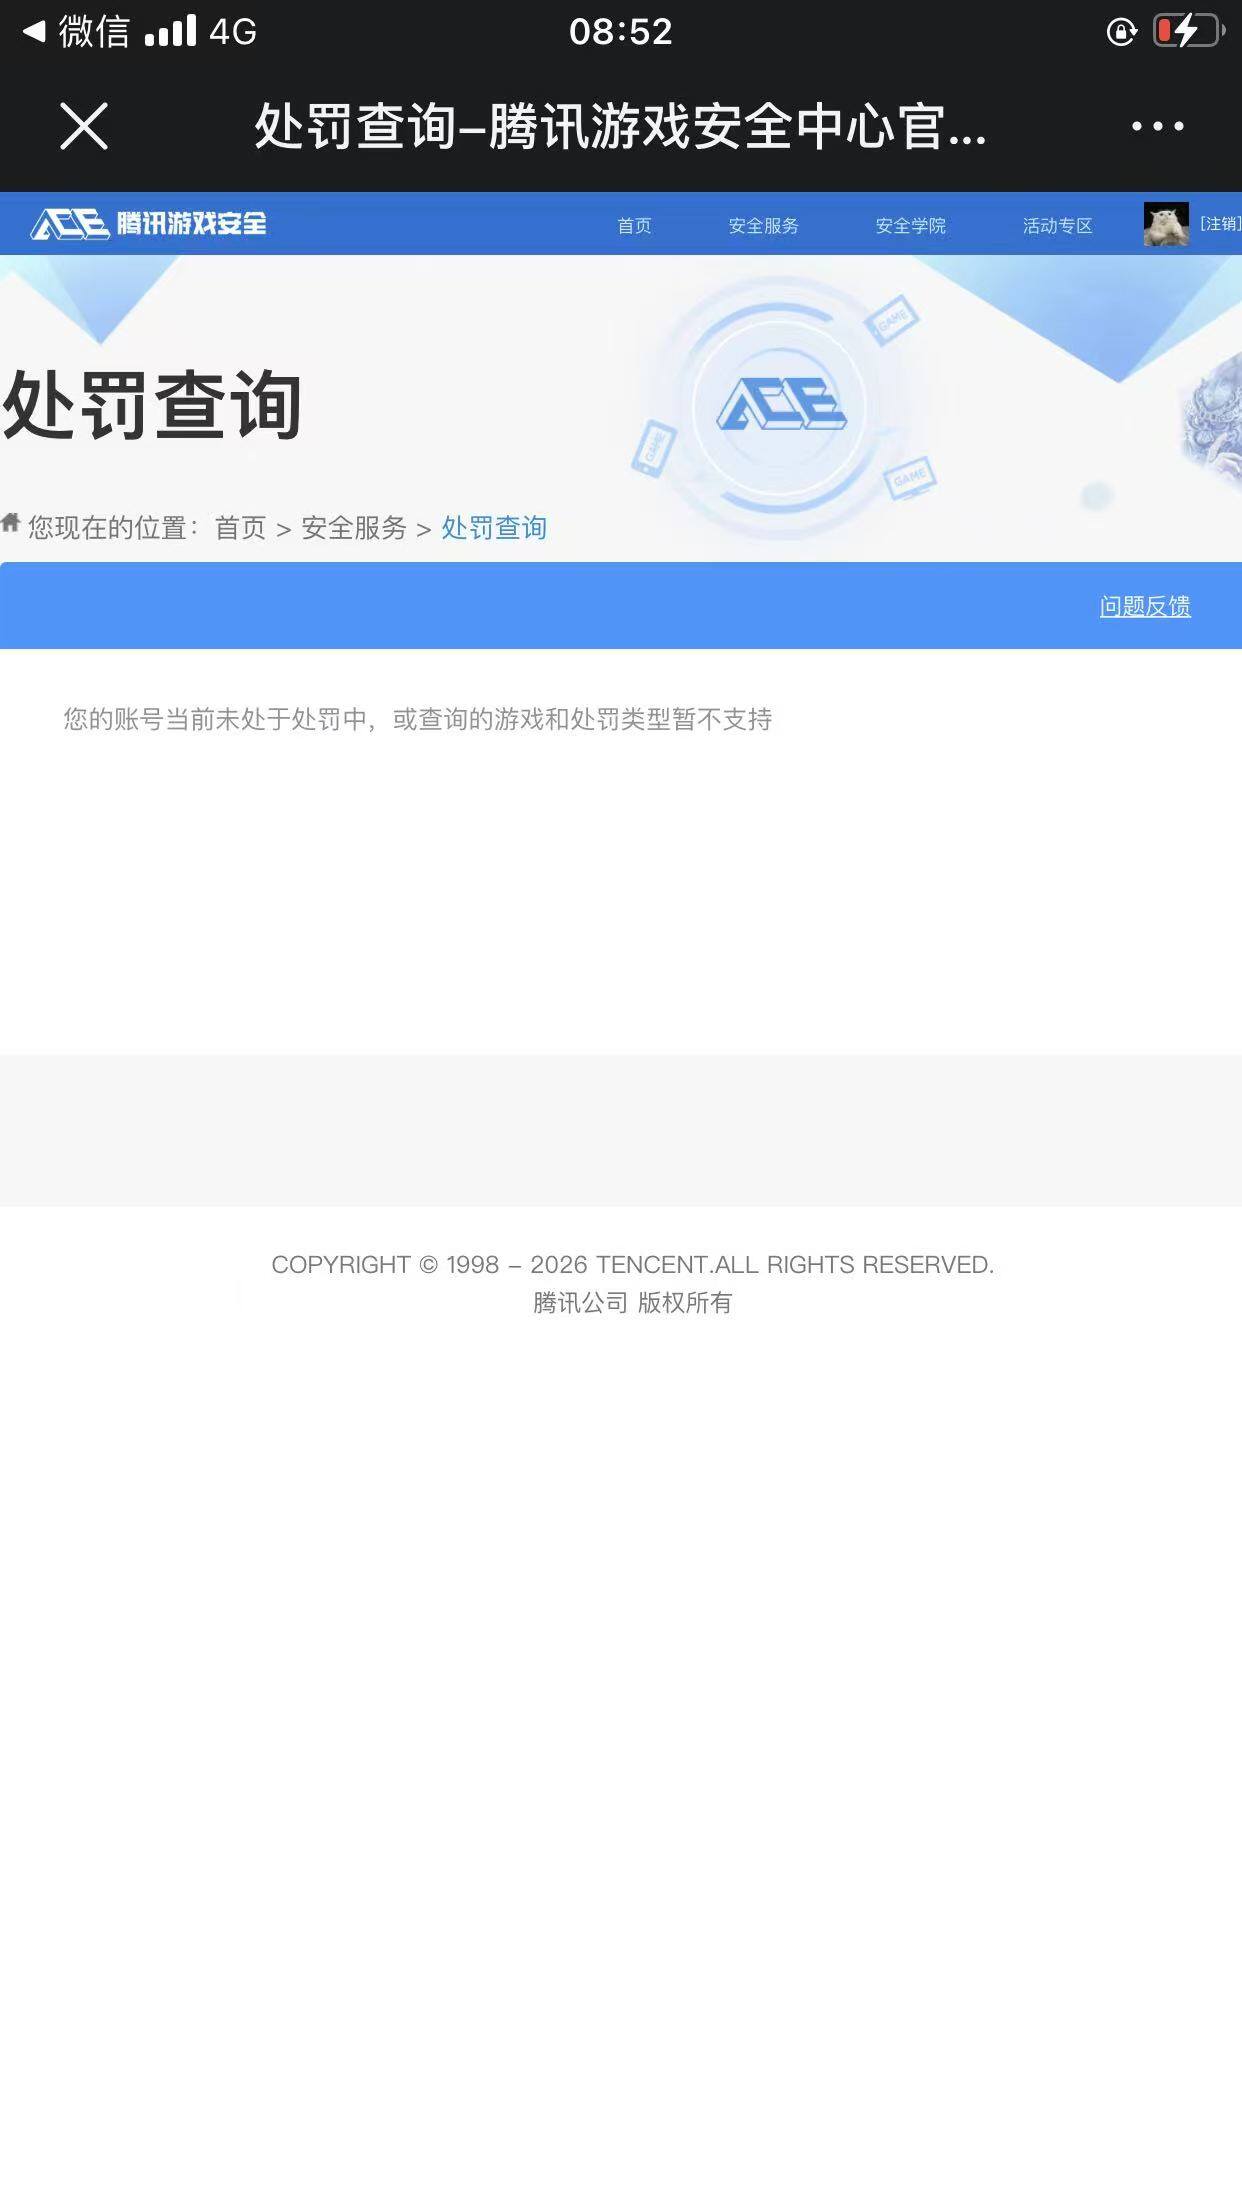This screenshot has width=1242, height=2208.
Task: Open the 活动专区 navigation item
Action: pos(1057,225)
